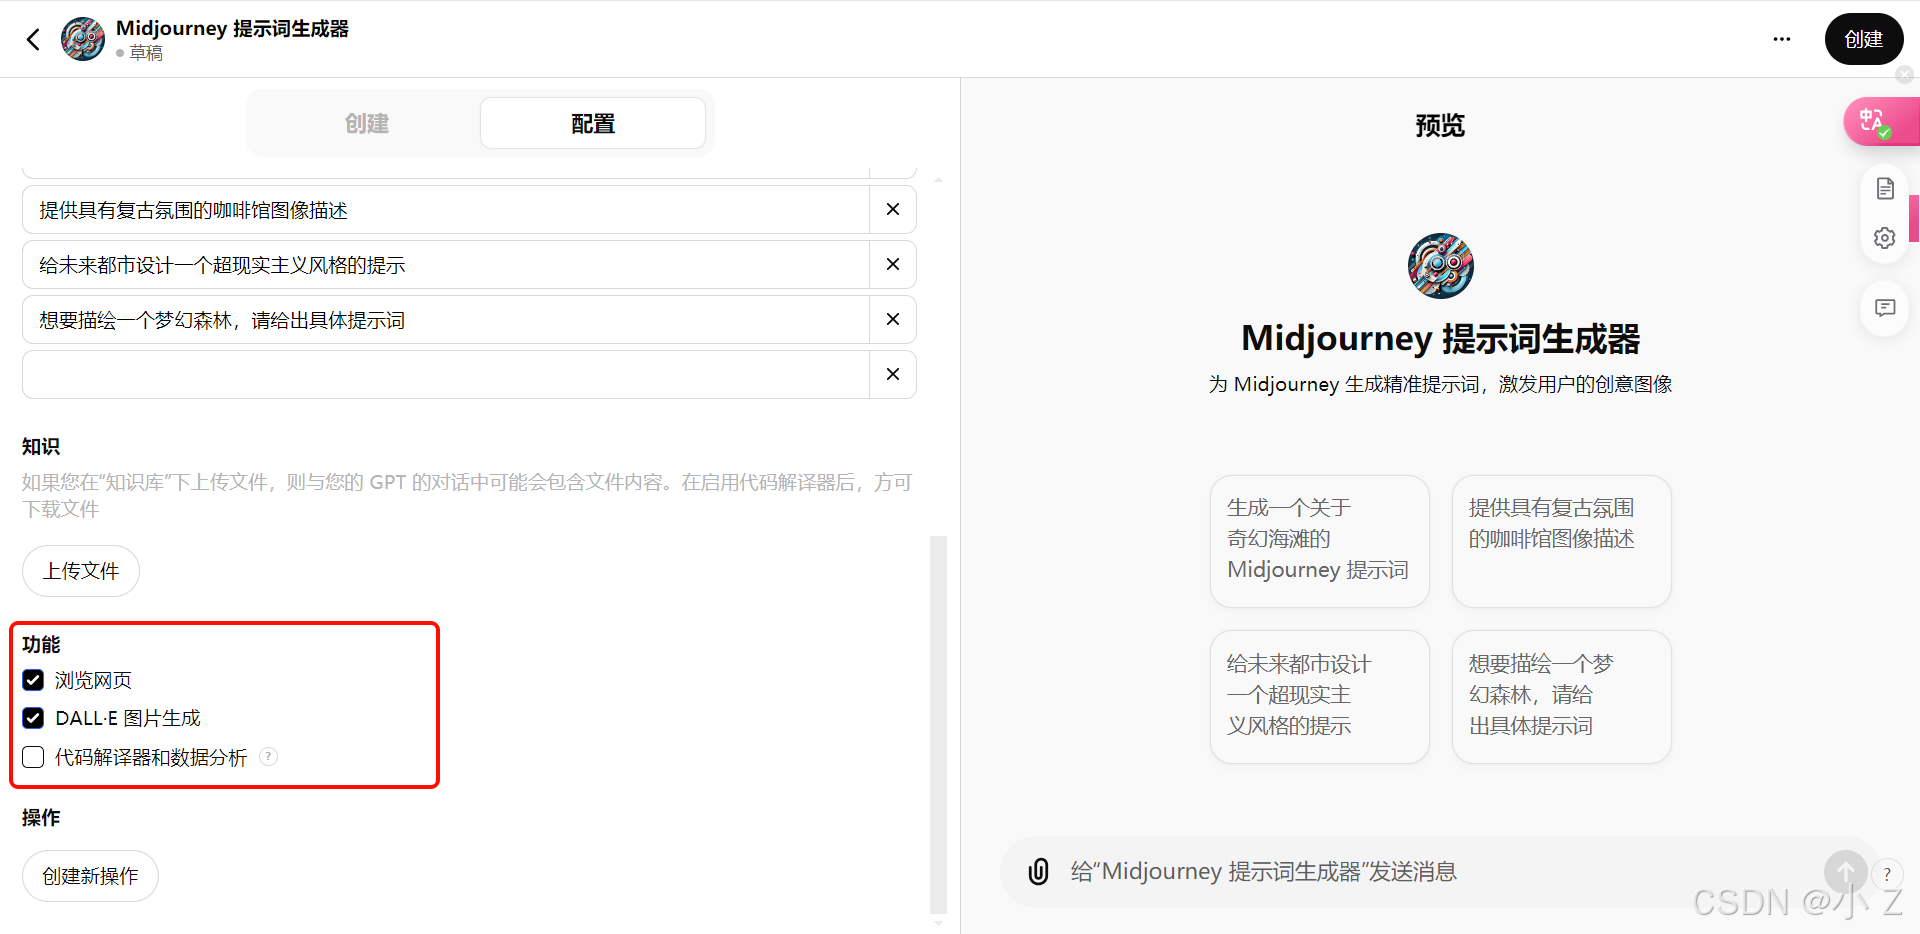Click the configuration panel vertical scrollbar
The image size is (1920, 934).
click(x=938, y=725)
